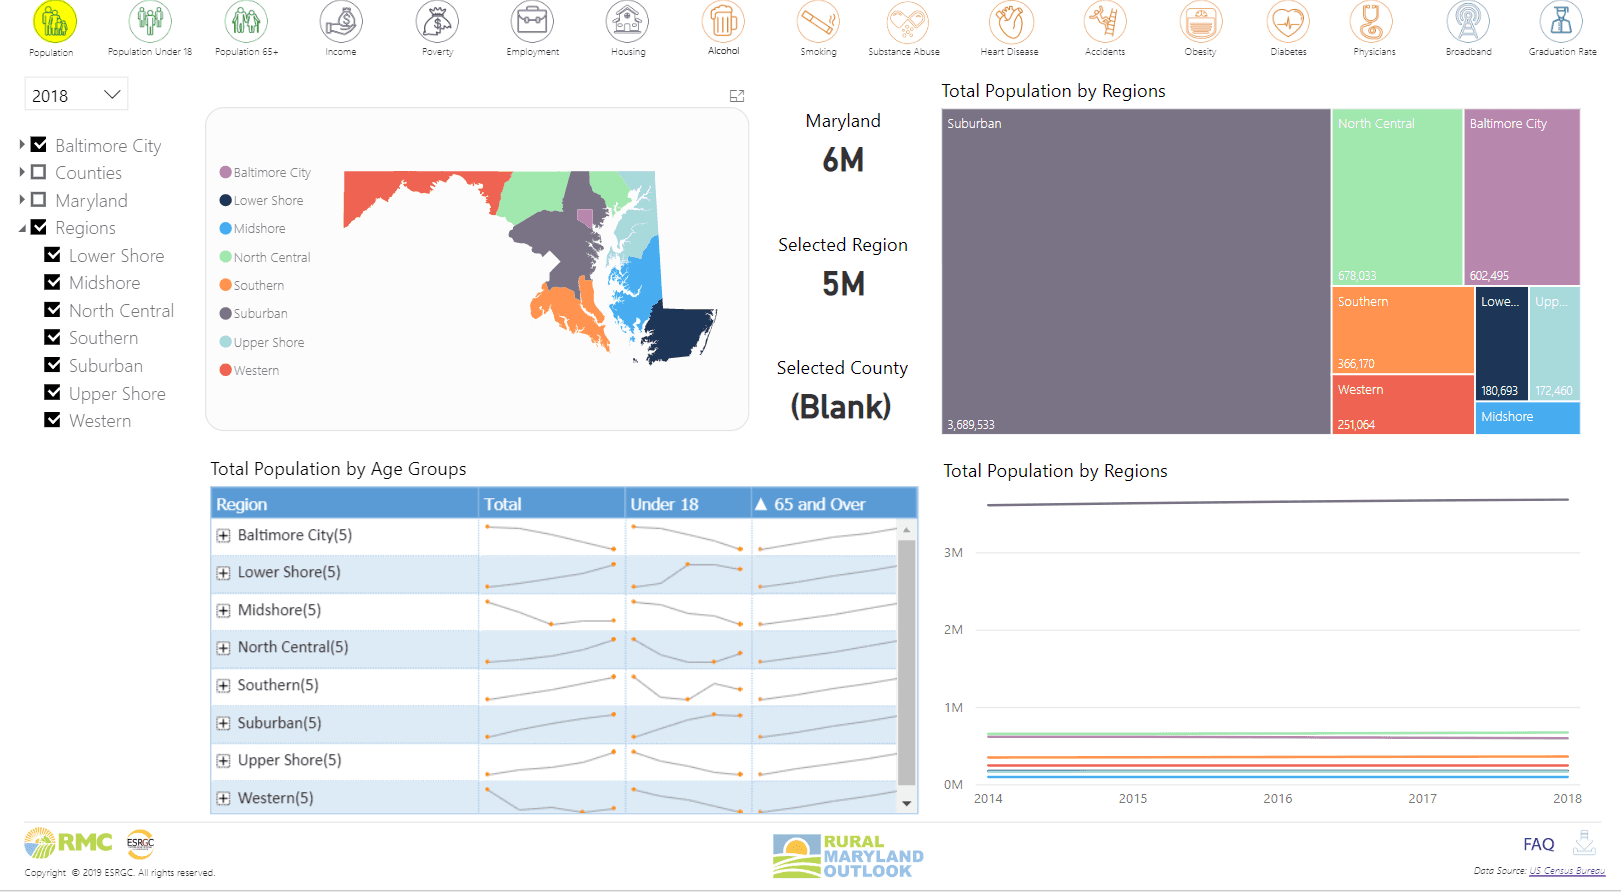Viewport: 1621px width, 892px height.
Task: Uncheck the Upper Shore checkbox
Action: pyautogui.click(x=52, y=393)
